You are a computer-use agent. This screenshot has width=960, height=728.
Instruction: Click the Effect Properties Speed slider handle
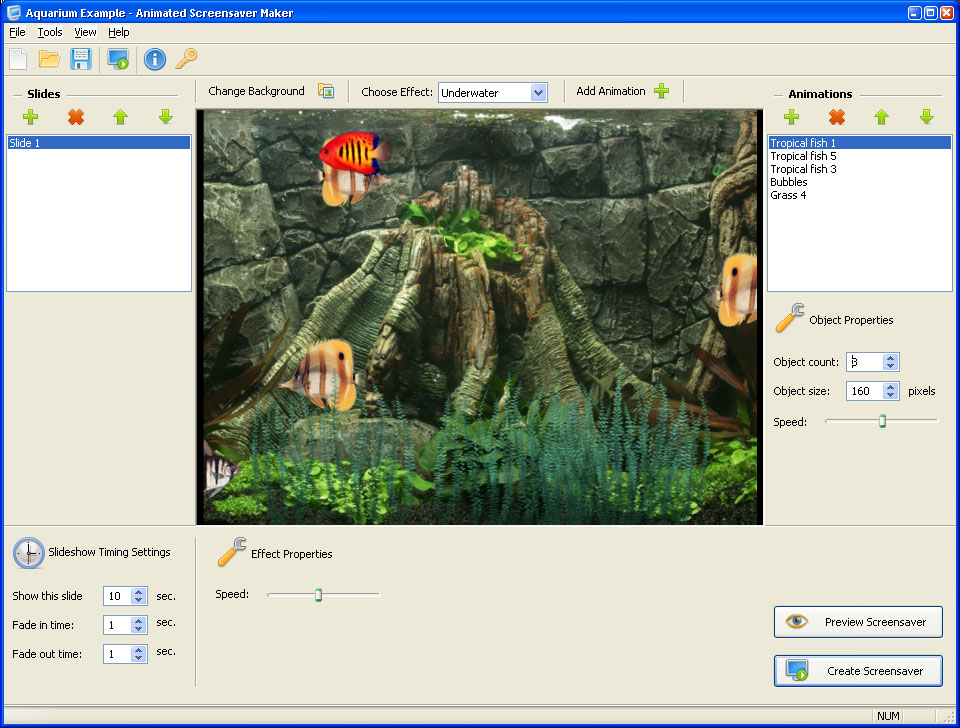[x=318, y=595]
